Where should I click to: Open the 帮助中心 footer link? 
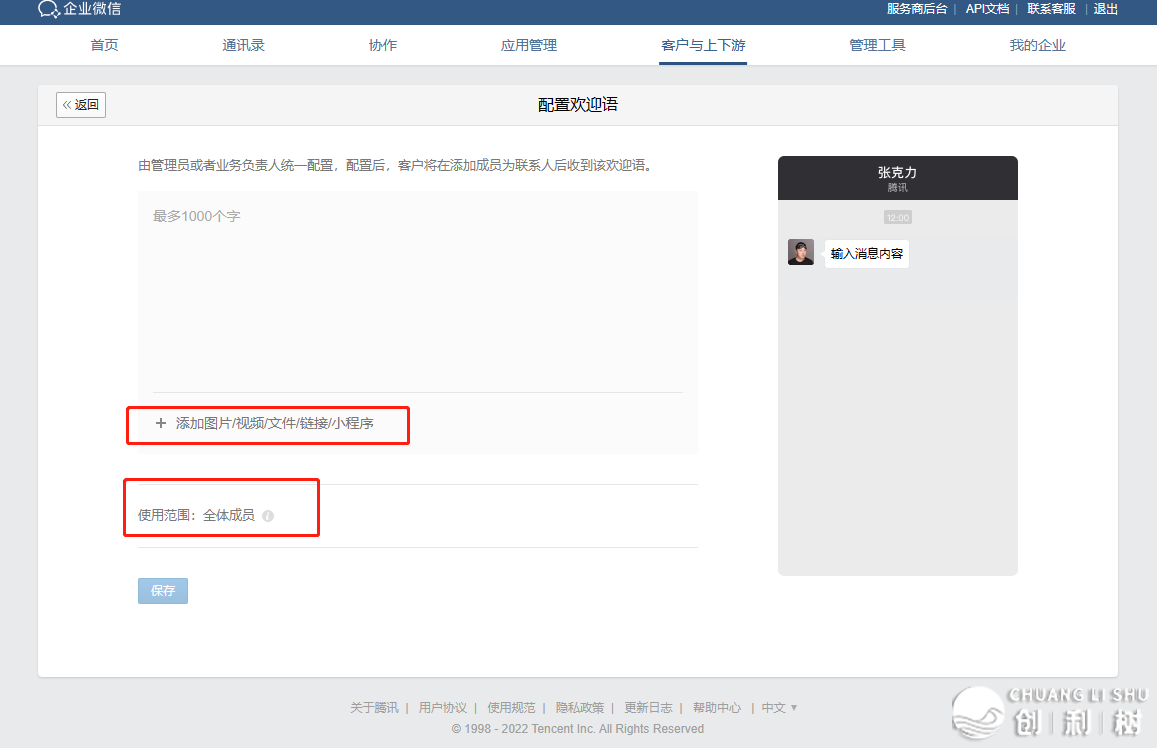pos(716,708)
